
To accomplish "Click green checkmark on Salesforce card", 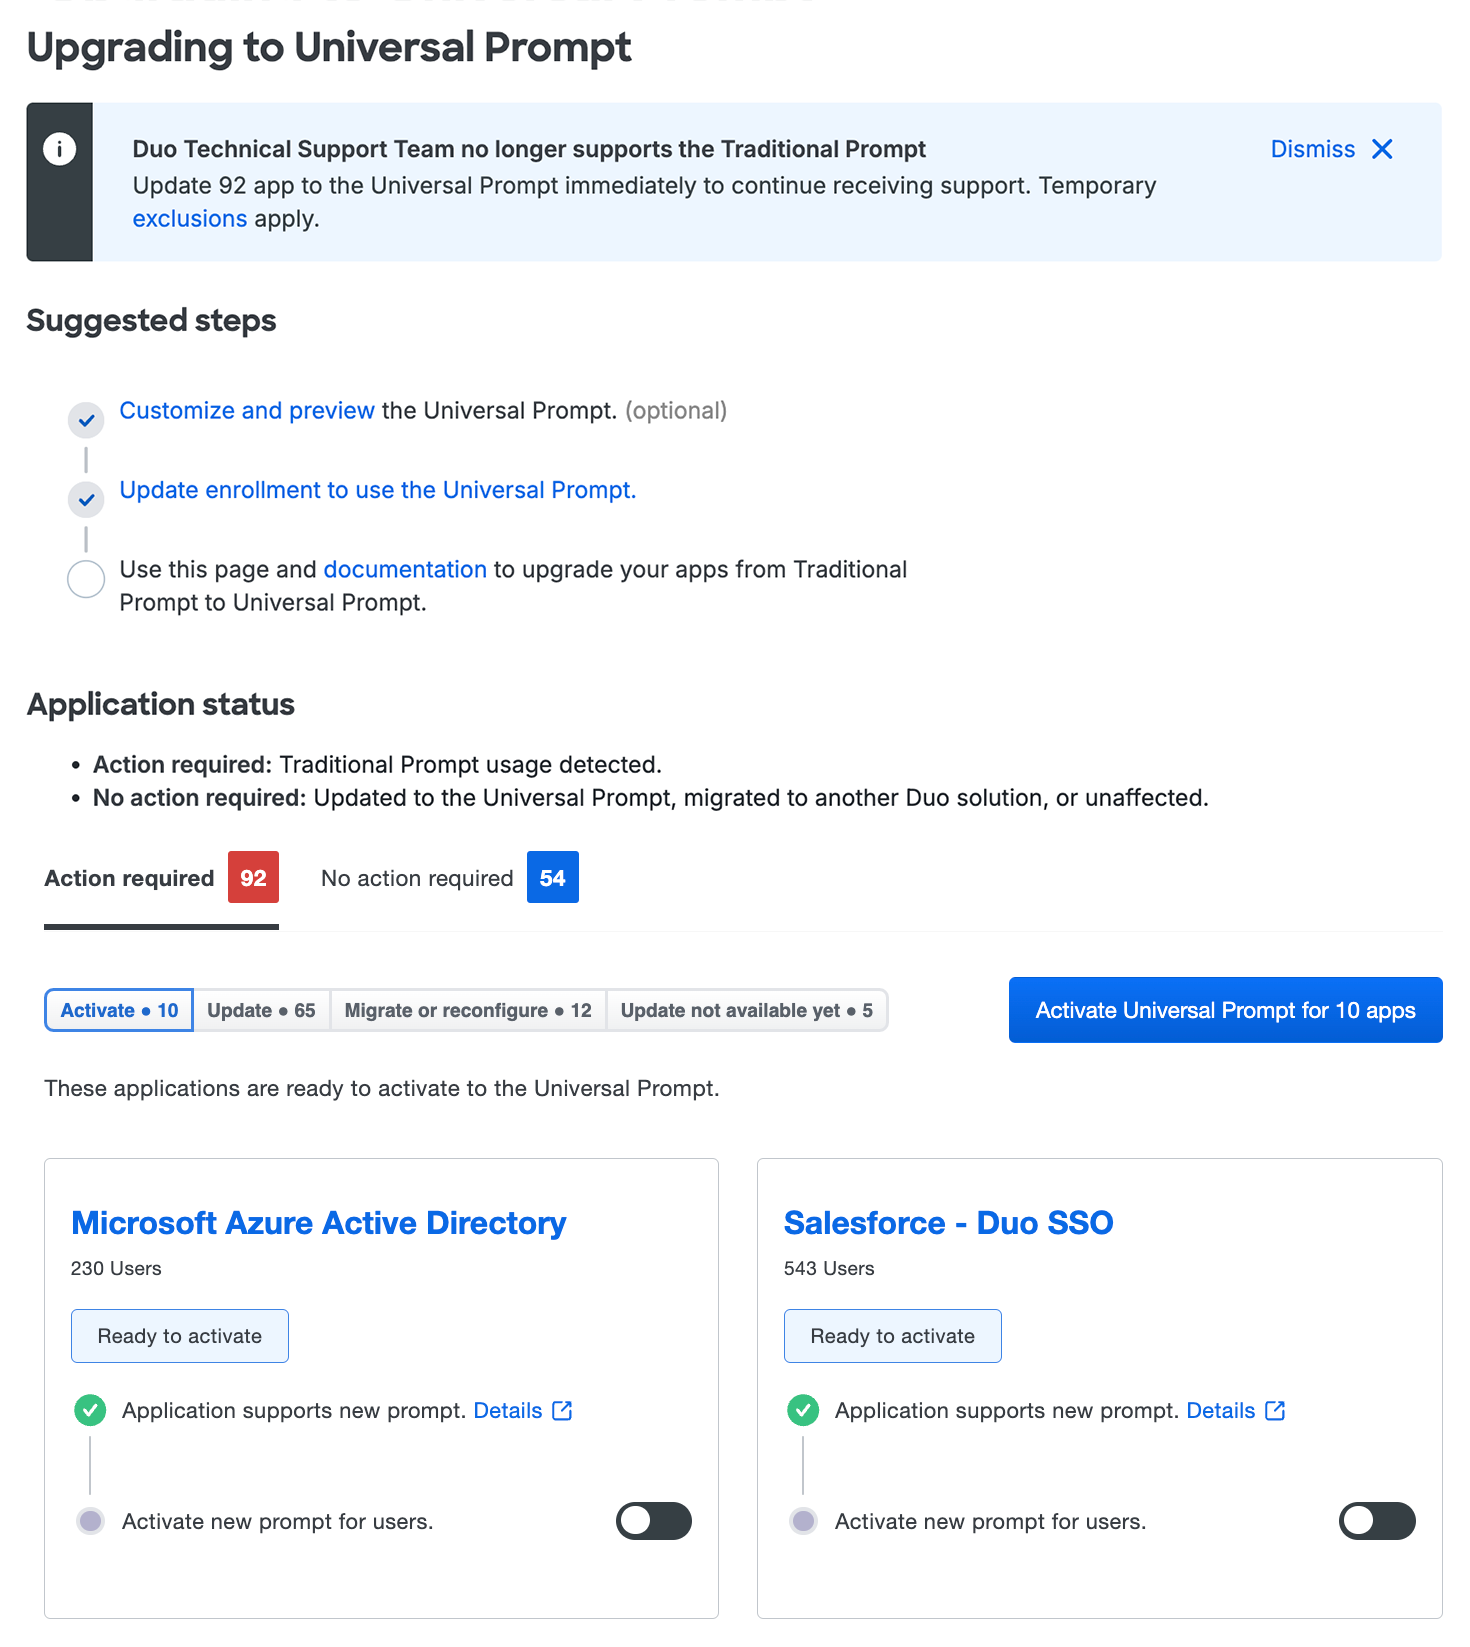I will pyautogui.click(x=803, y=1410).
